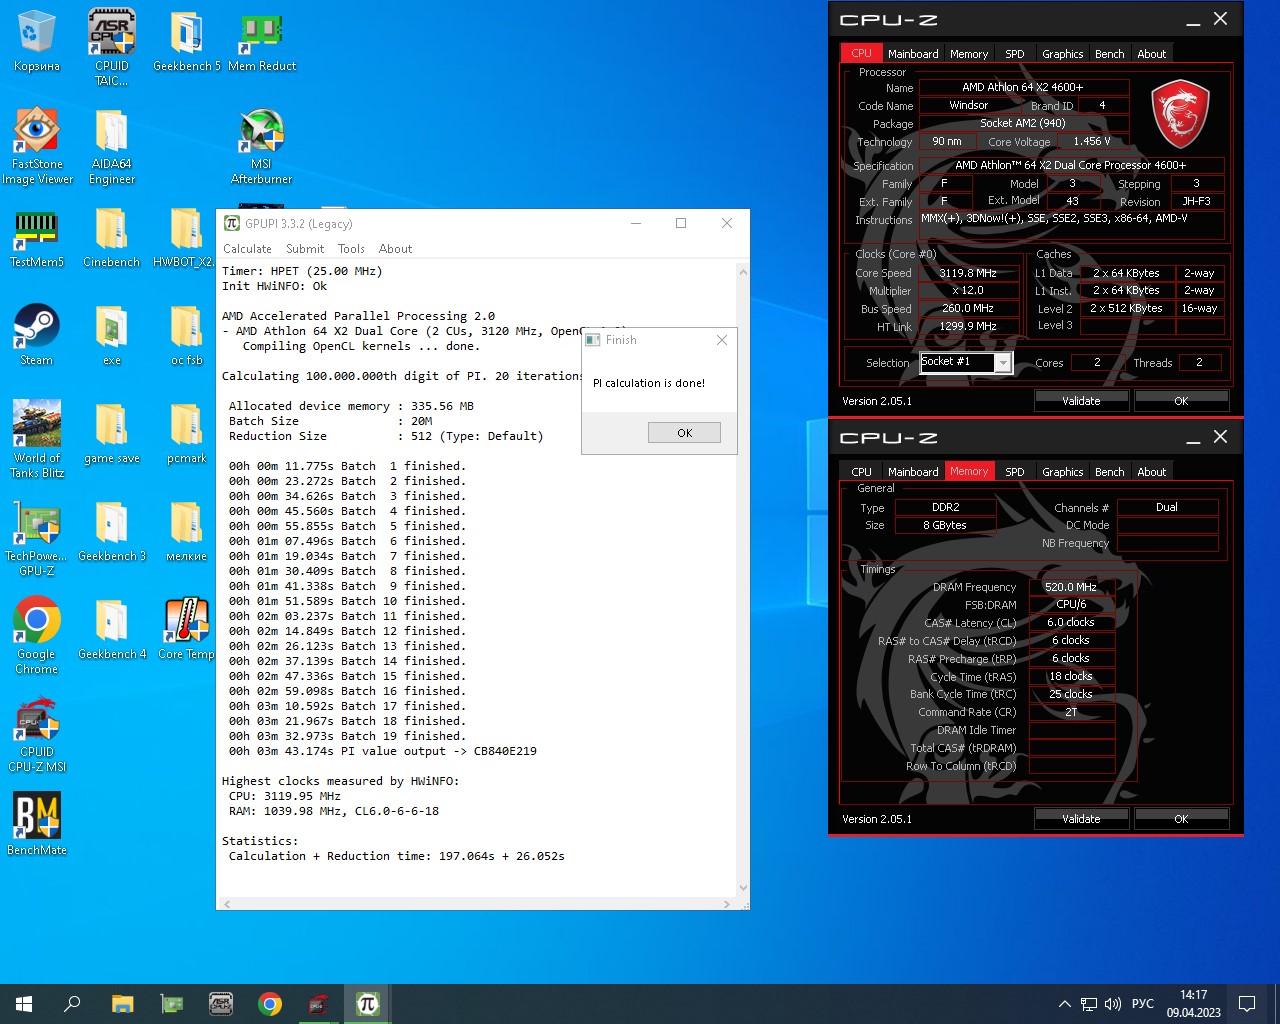1280x1024 pixels.
Task: Expand the Socket #1 selection dropdown
Action: pyautogui.click(x=1002, y=363)
